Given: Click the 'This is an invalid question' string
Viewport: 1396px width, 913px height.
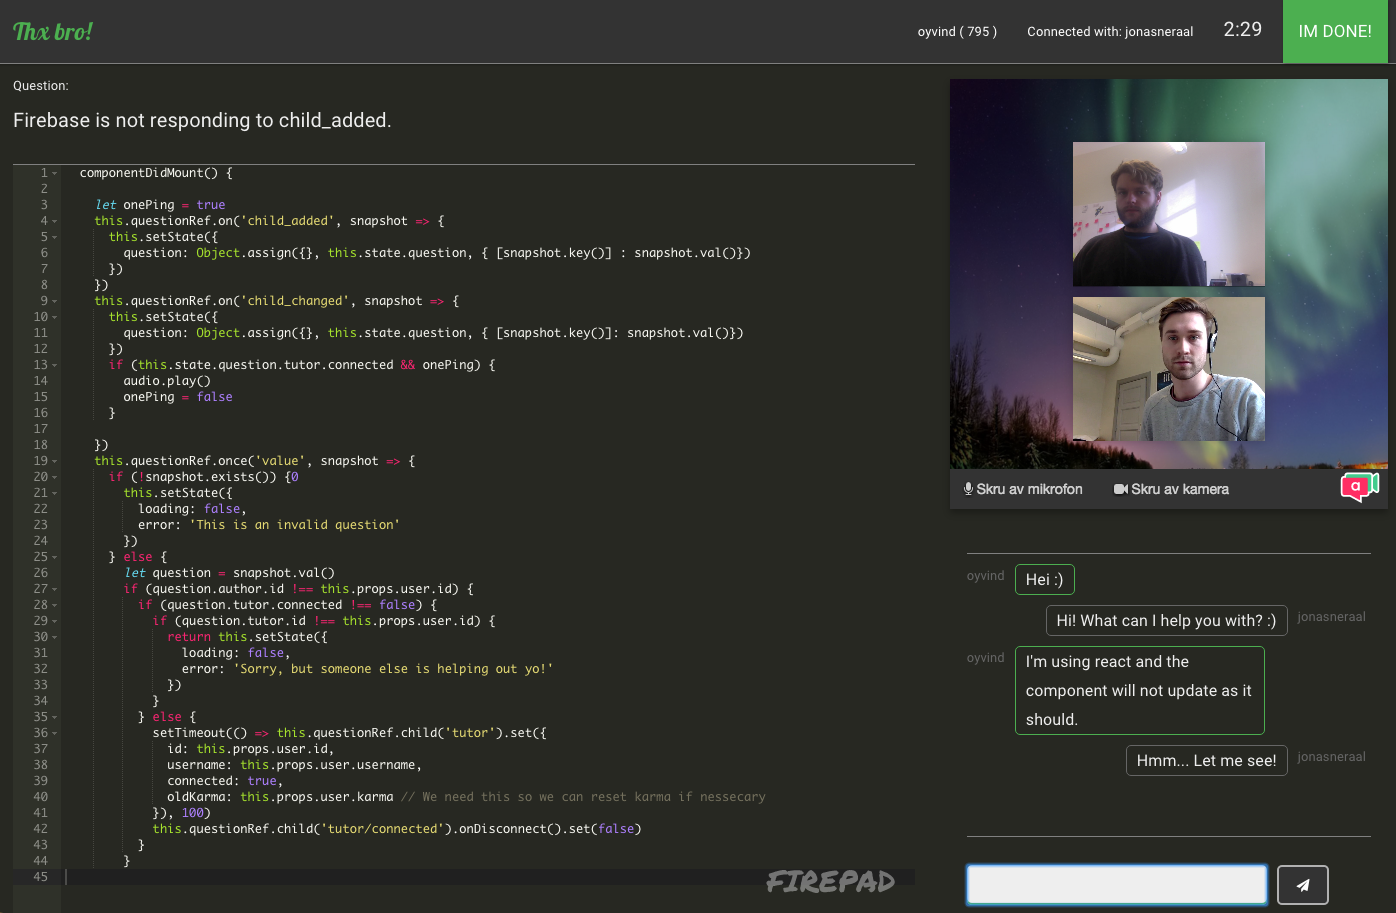Looking at the screenshot, I should click(294, 525).
